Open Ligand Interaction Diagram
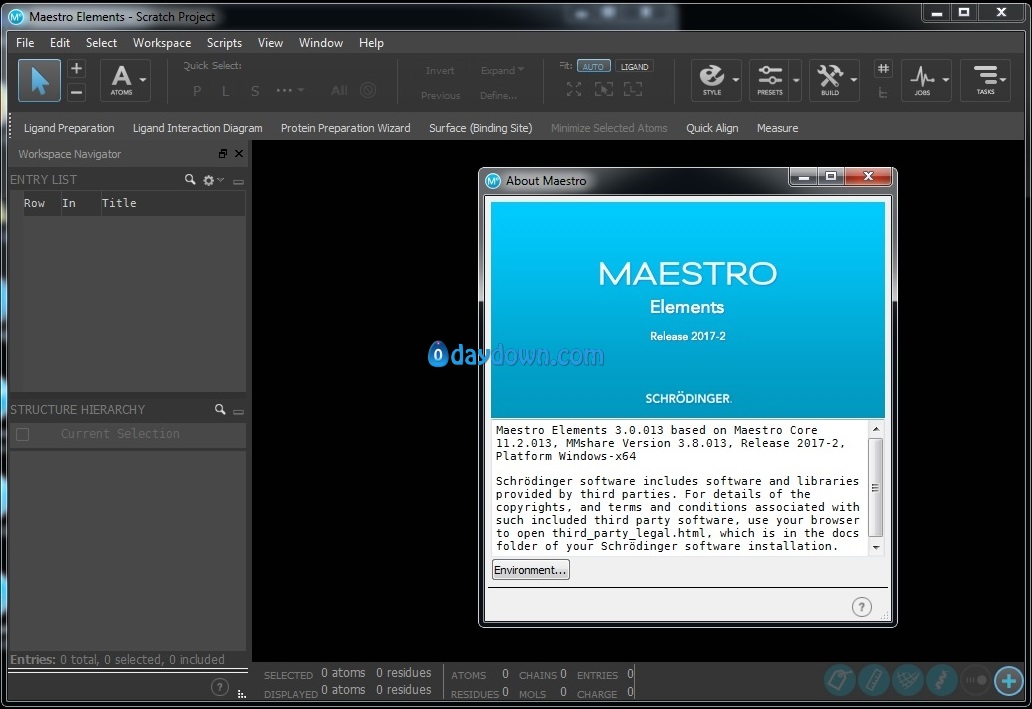This screenshot has height=709, width=1032. click(x=197, y=128)
